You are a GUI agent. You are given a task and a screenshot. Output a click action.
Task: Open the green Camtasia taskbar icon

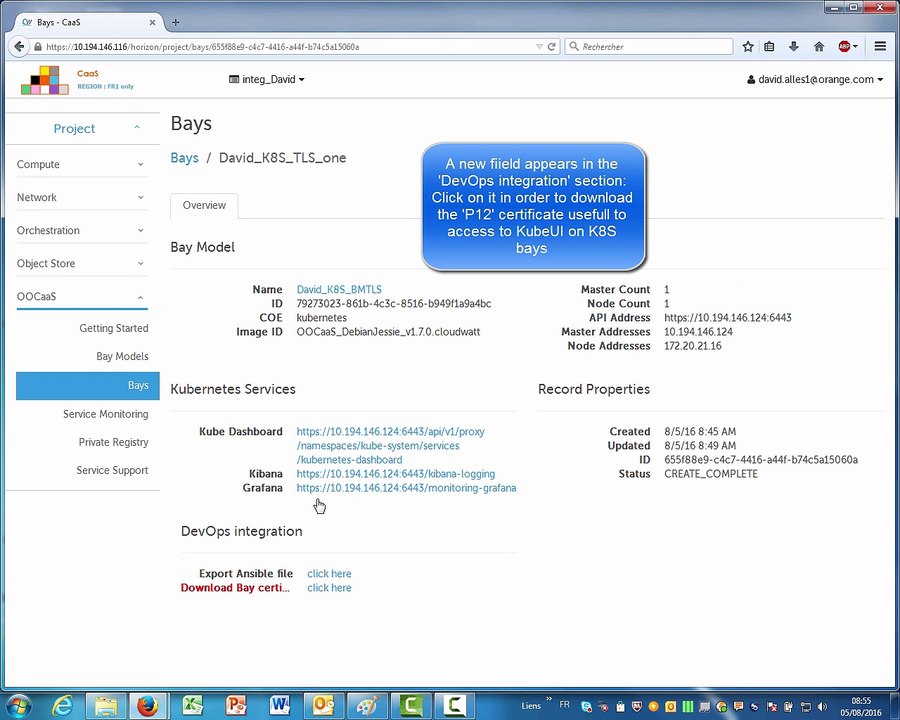pyautogui.click(x=410, y=706)
